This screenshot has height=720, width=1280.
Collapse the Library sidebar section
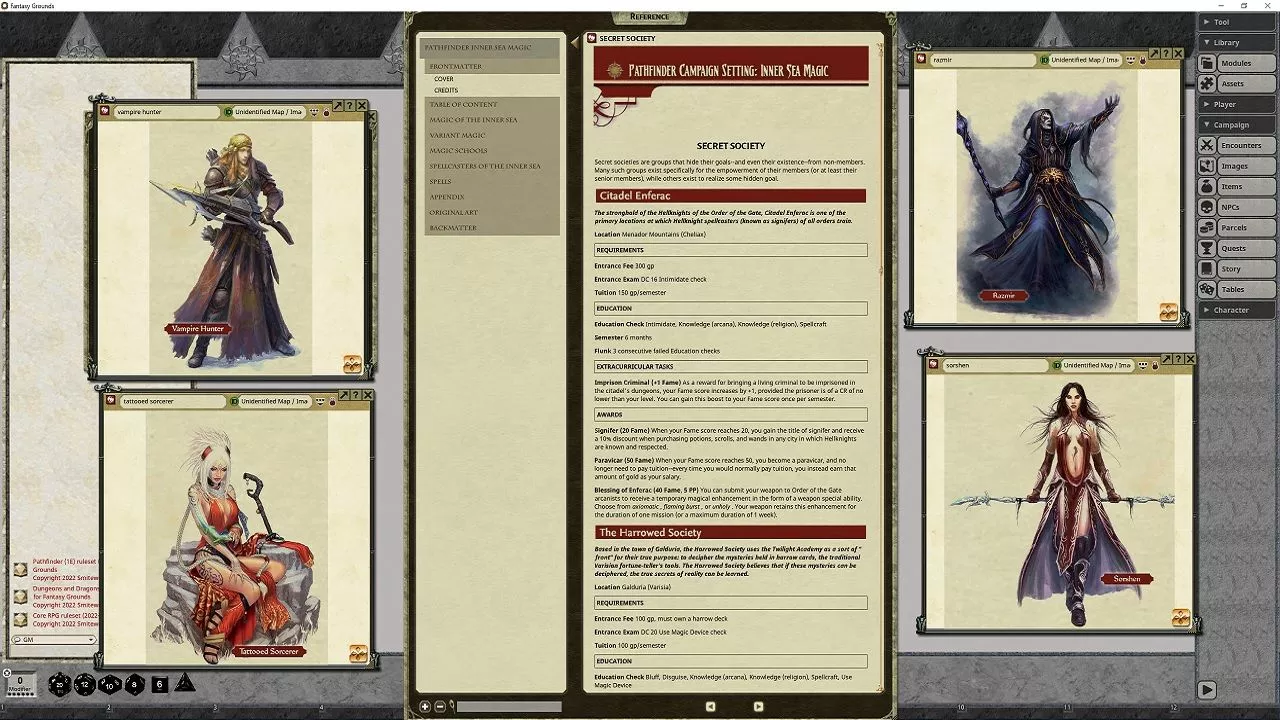[x=1236, y=42]
